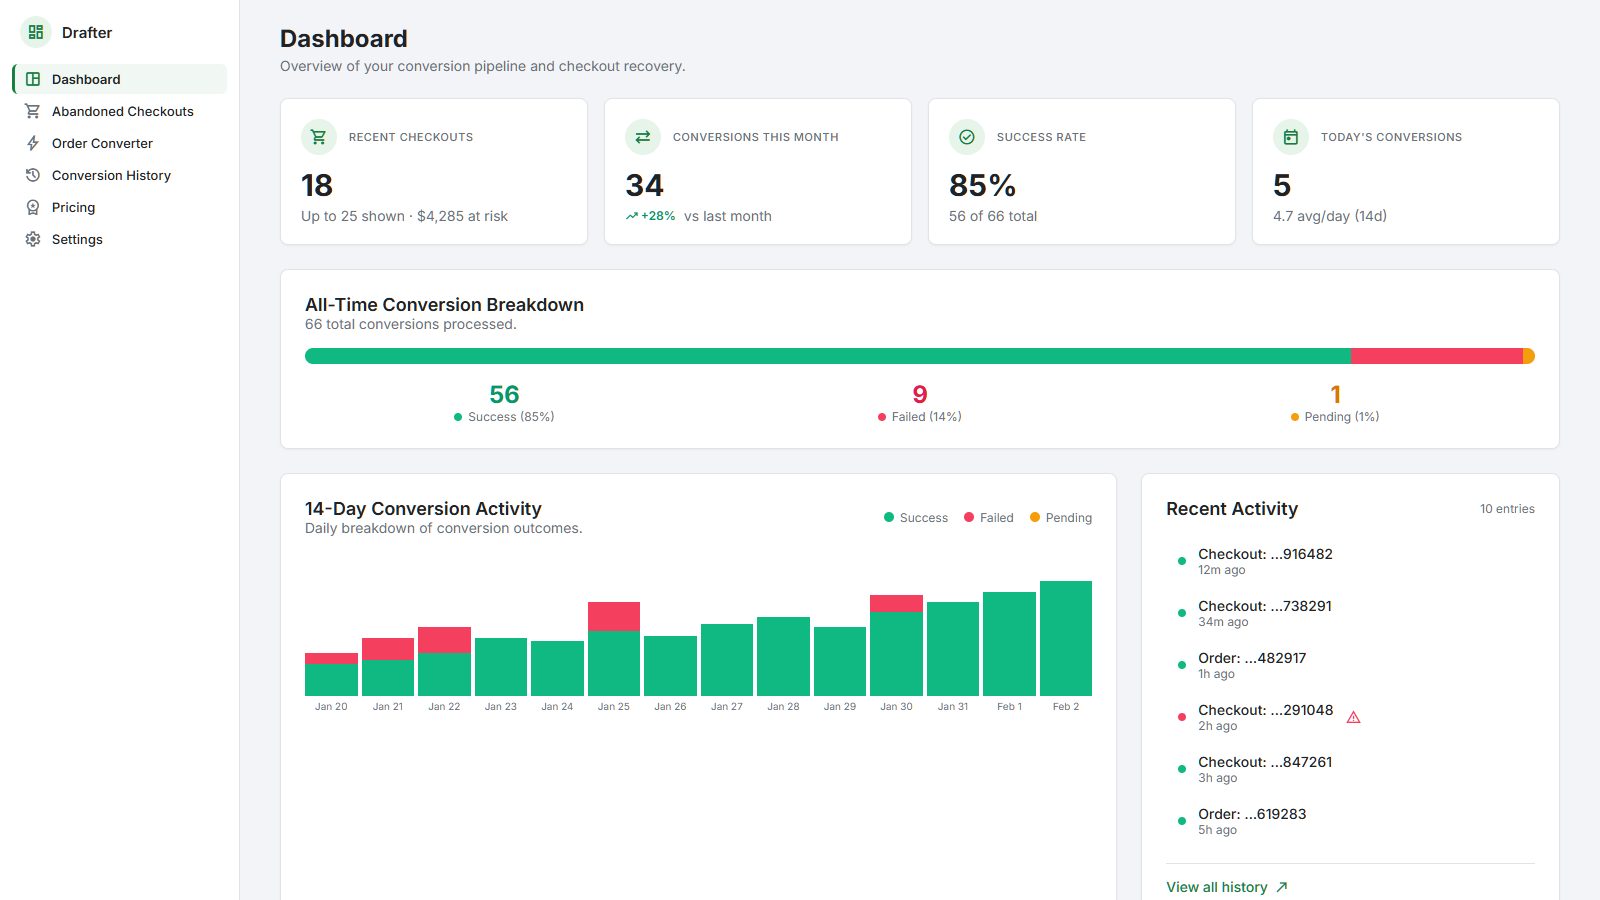Viewport: 1600px width, 900px height.
Task: Click the Order Converter lightning icon
Action: click(33, 143)
